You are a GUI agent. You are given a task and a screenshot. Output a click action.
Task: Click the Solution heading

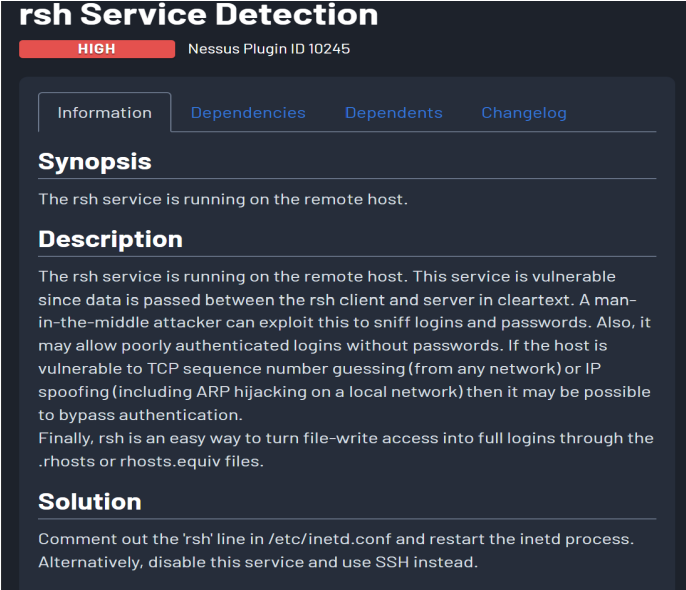point(90,501)
